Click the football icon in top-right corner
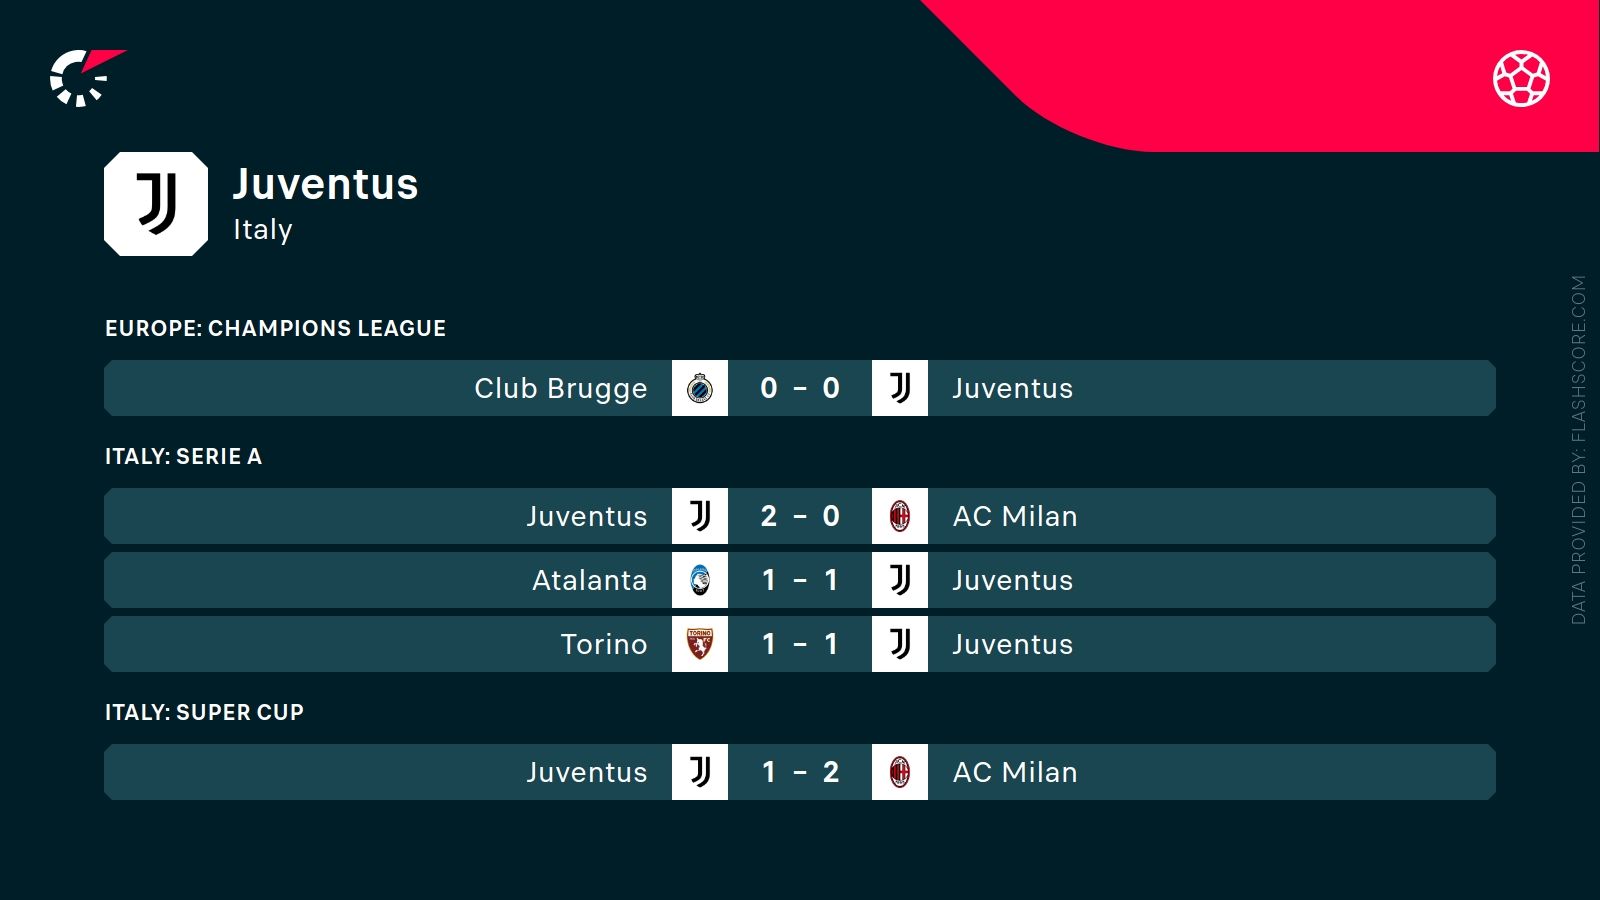 (x=1521, y=78)
